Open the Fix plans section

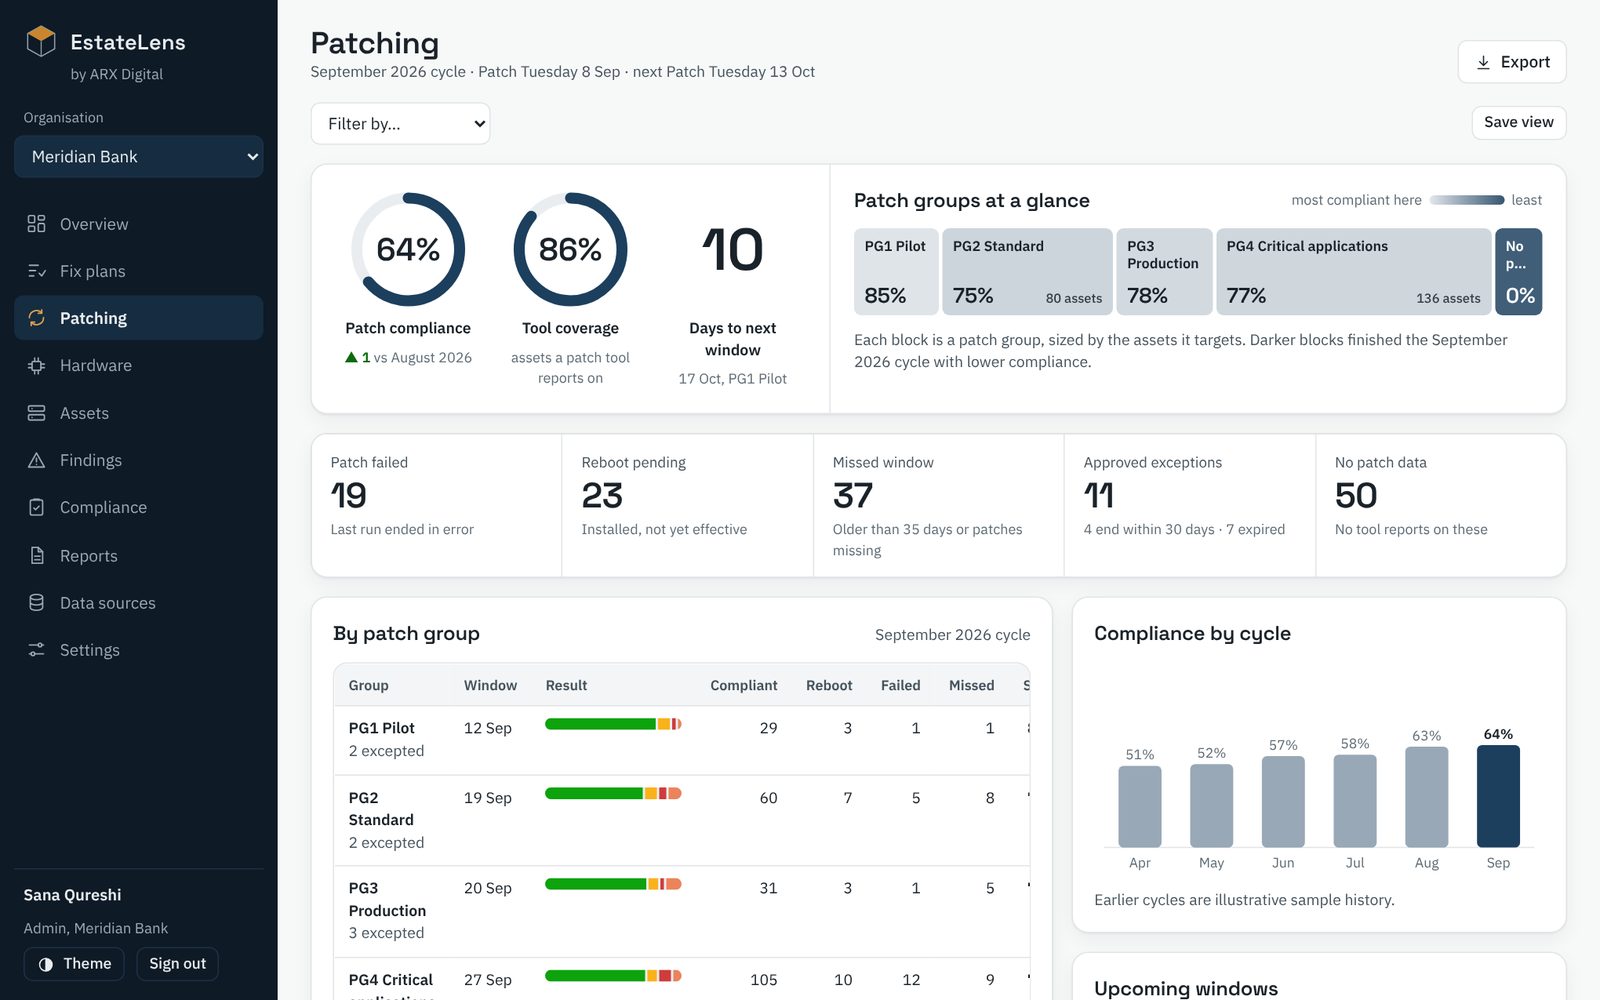click(139, 271)
